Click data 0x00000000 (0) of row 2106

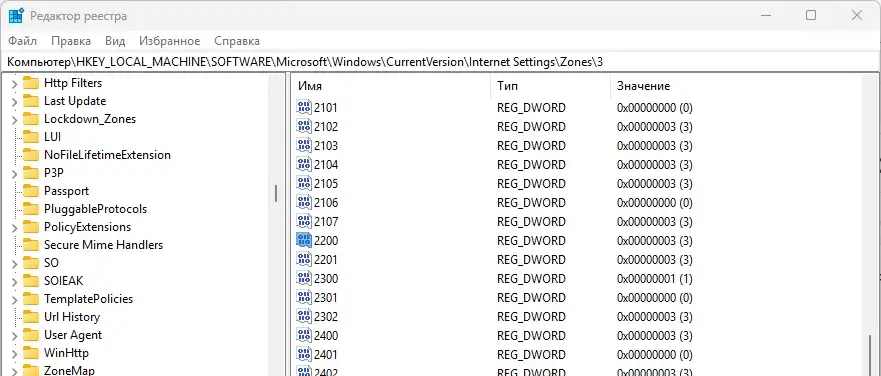[655, 202]
